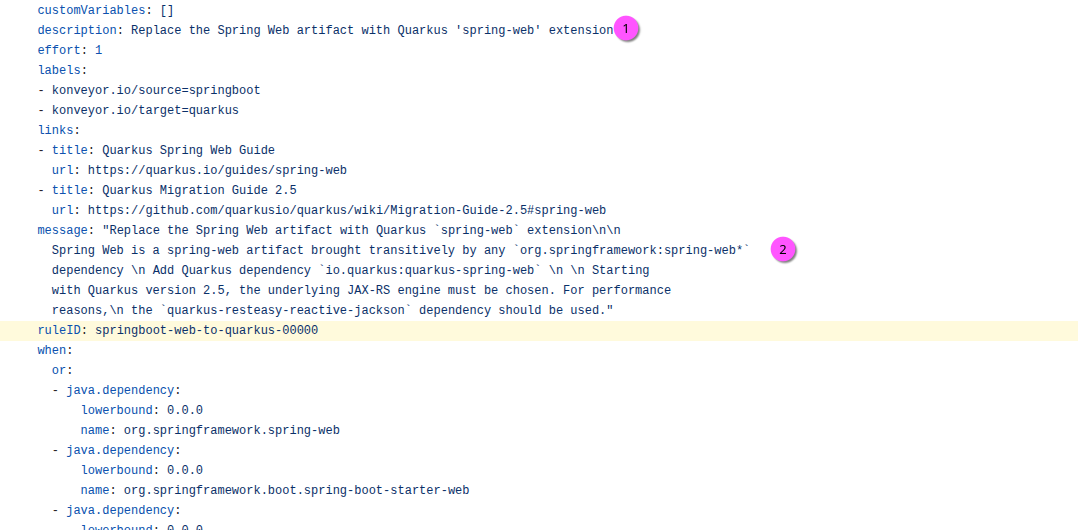The width and height of the screenshot is (1078, 530).
Task: Open the quarkus.io spring-web guide URL
Action: (x=217, y=170)
